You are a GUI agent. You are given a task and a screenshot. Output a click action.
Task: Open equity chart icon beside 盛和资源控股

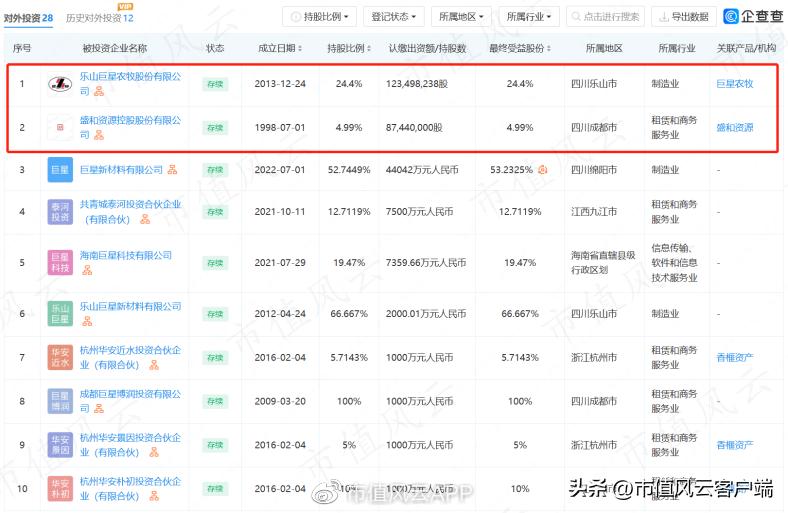99,135
